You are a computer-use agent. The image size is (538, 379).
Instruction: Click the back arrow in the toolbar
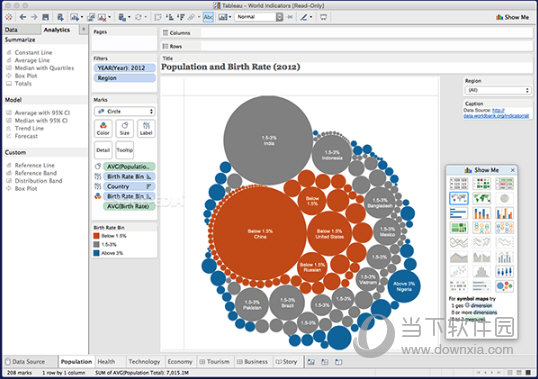tap(23, 17)
